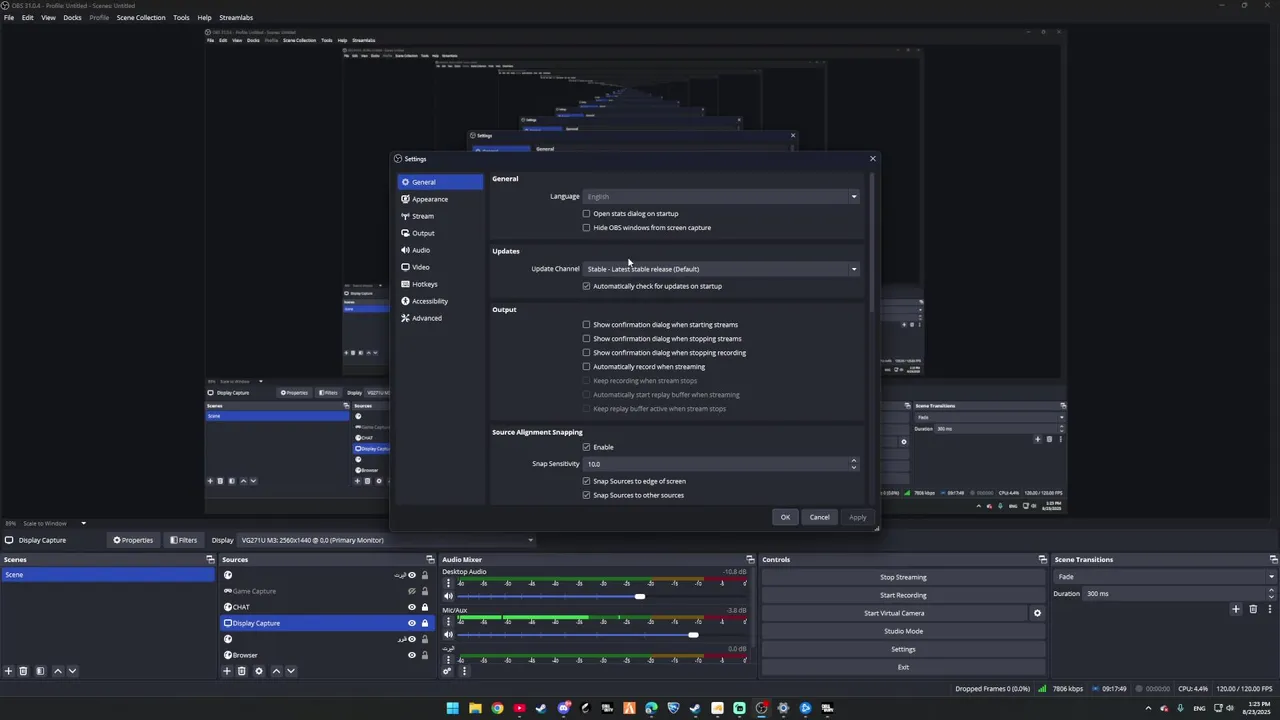Click the trash icon in the Scenes dock
This screenshot has height=720, width=1280.
point(23,671)
